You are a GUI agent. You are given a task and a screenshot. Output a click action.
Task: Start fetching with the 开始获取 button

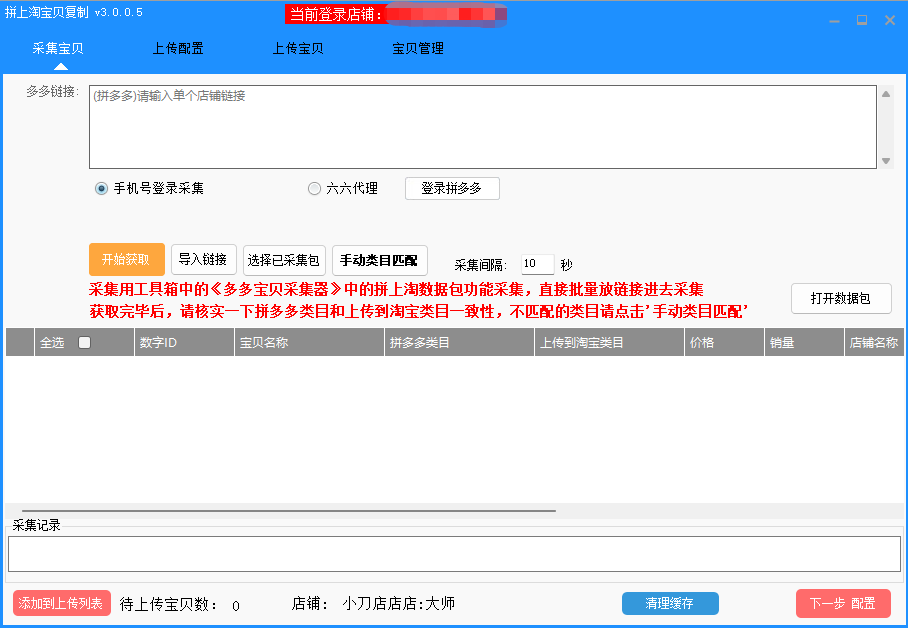click(x=127, y=260)
